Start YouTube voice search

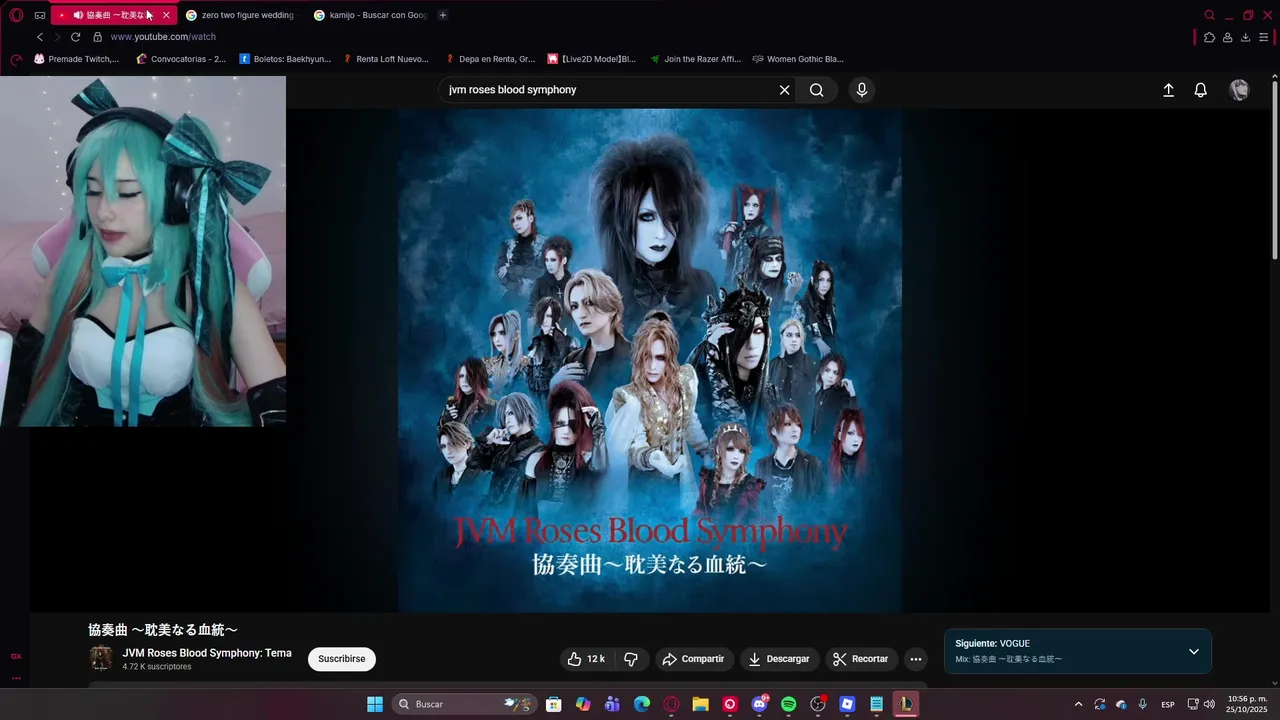click(862, 90)
